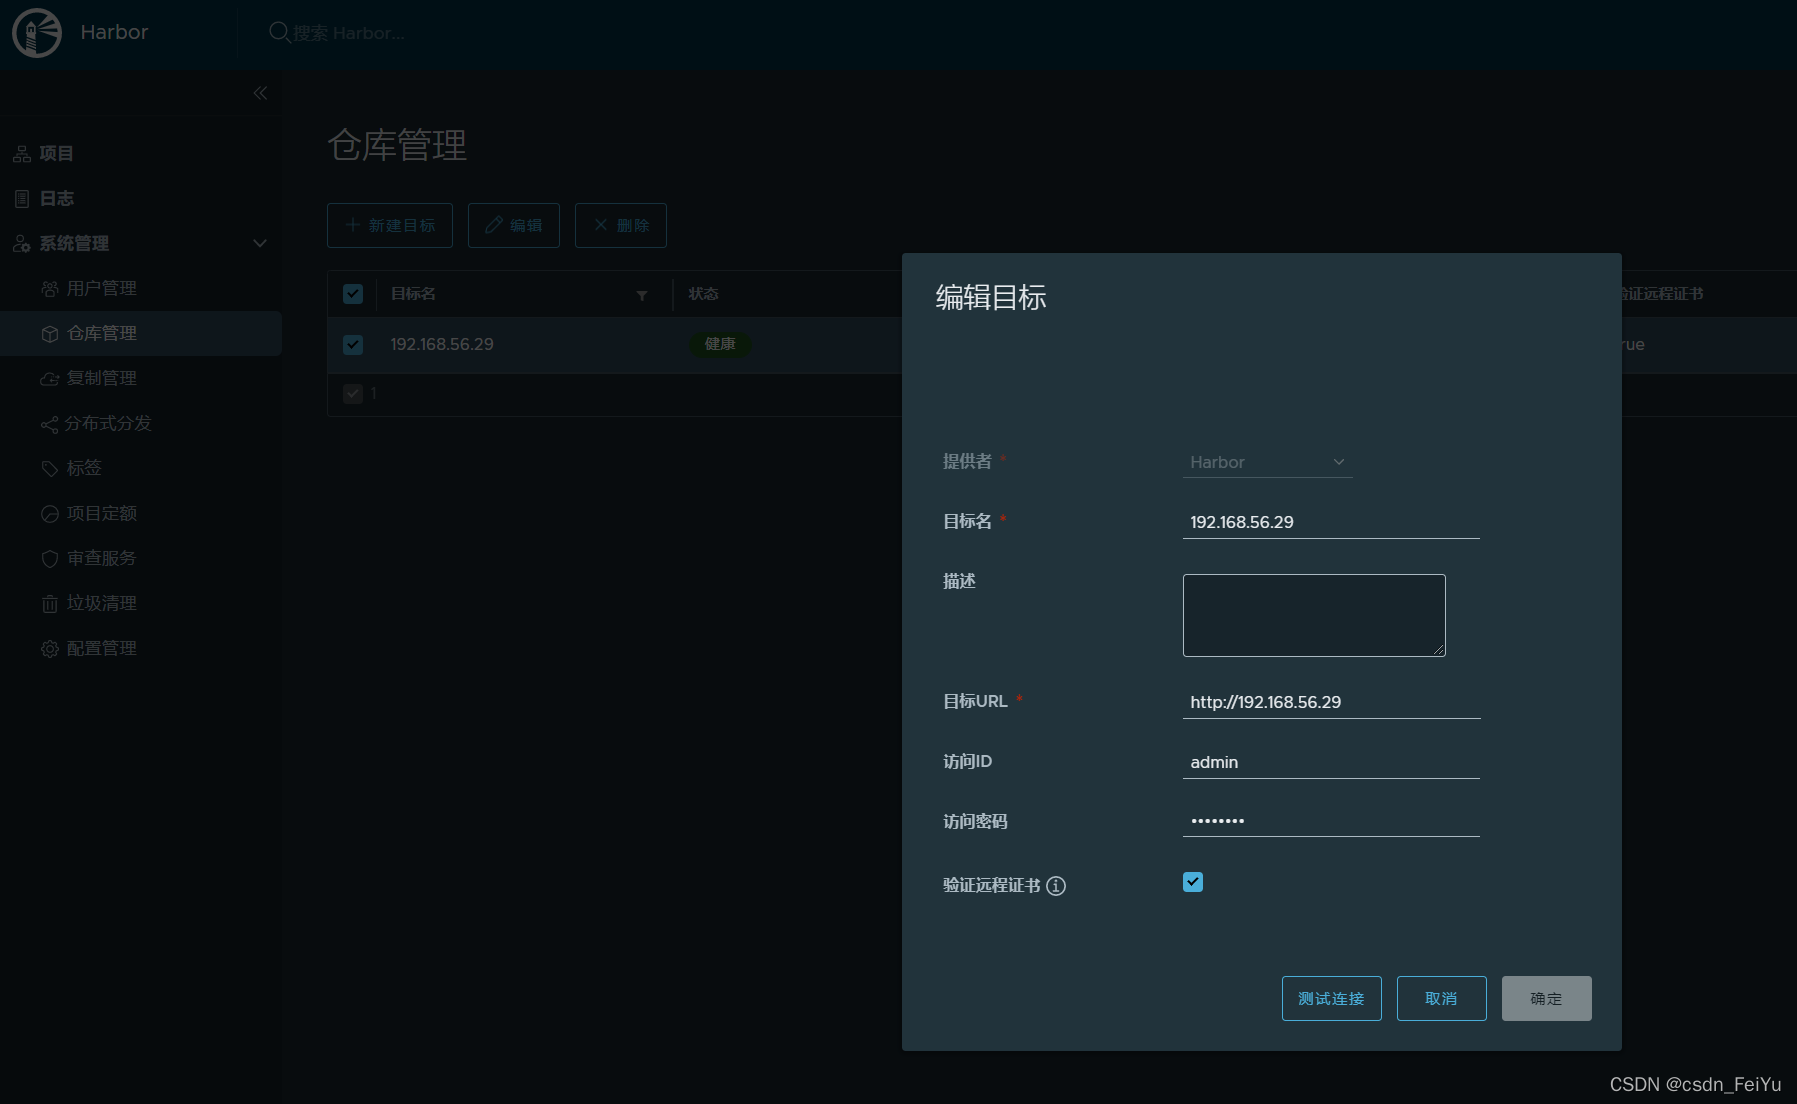Screen dimensions: 1797x1104
Task: Click the 状态 column header
Action: click(x=703, y=294)
